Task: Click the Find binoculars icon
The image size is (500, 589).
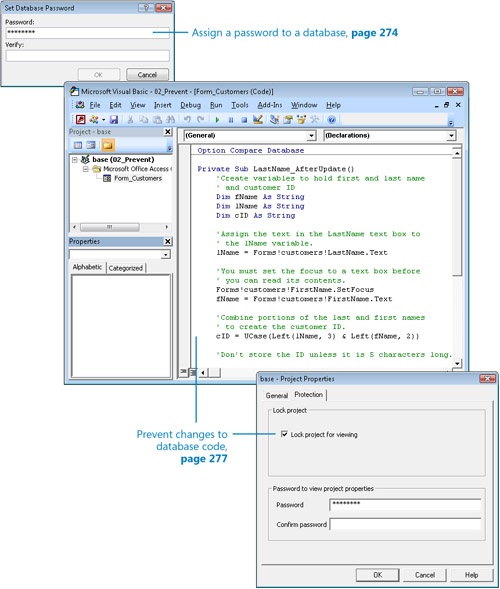Action: pyautogui.click(x=171, y=119)
